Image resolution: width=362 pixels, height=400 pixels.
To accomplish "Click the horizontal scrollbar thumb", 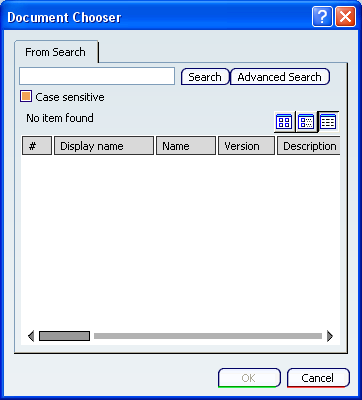I will coord(64,336).
